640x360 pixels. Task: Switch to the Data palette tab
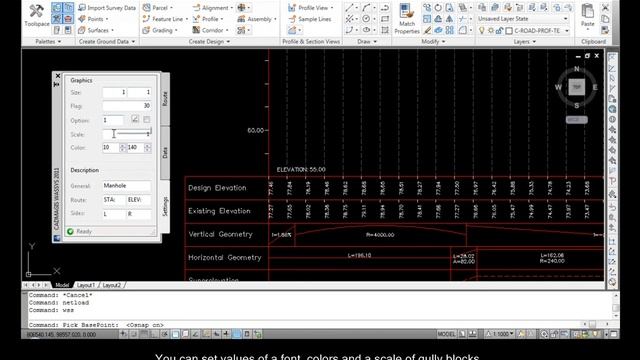165,153
